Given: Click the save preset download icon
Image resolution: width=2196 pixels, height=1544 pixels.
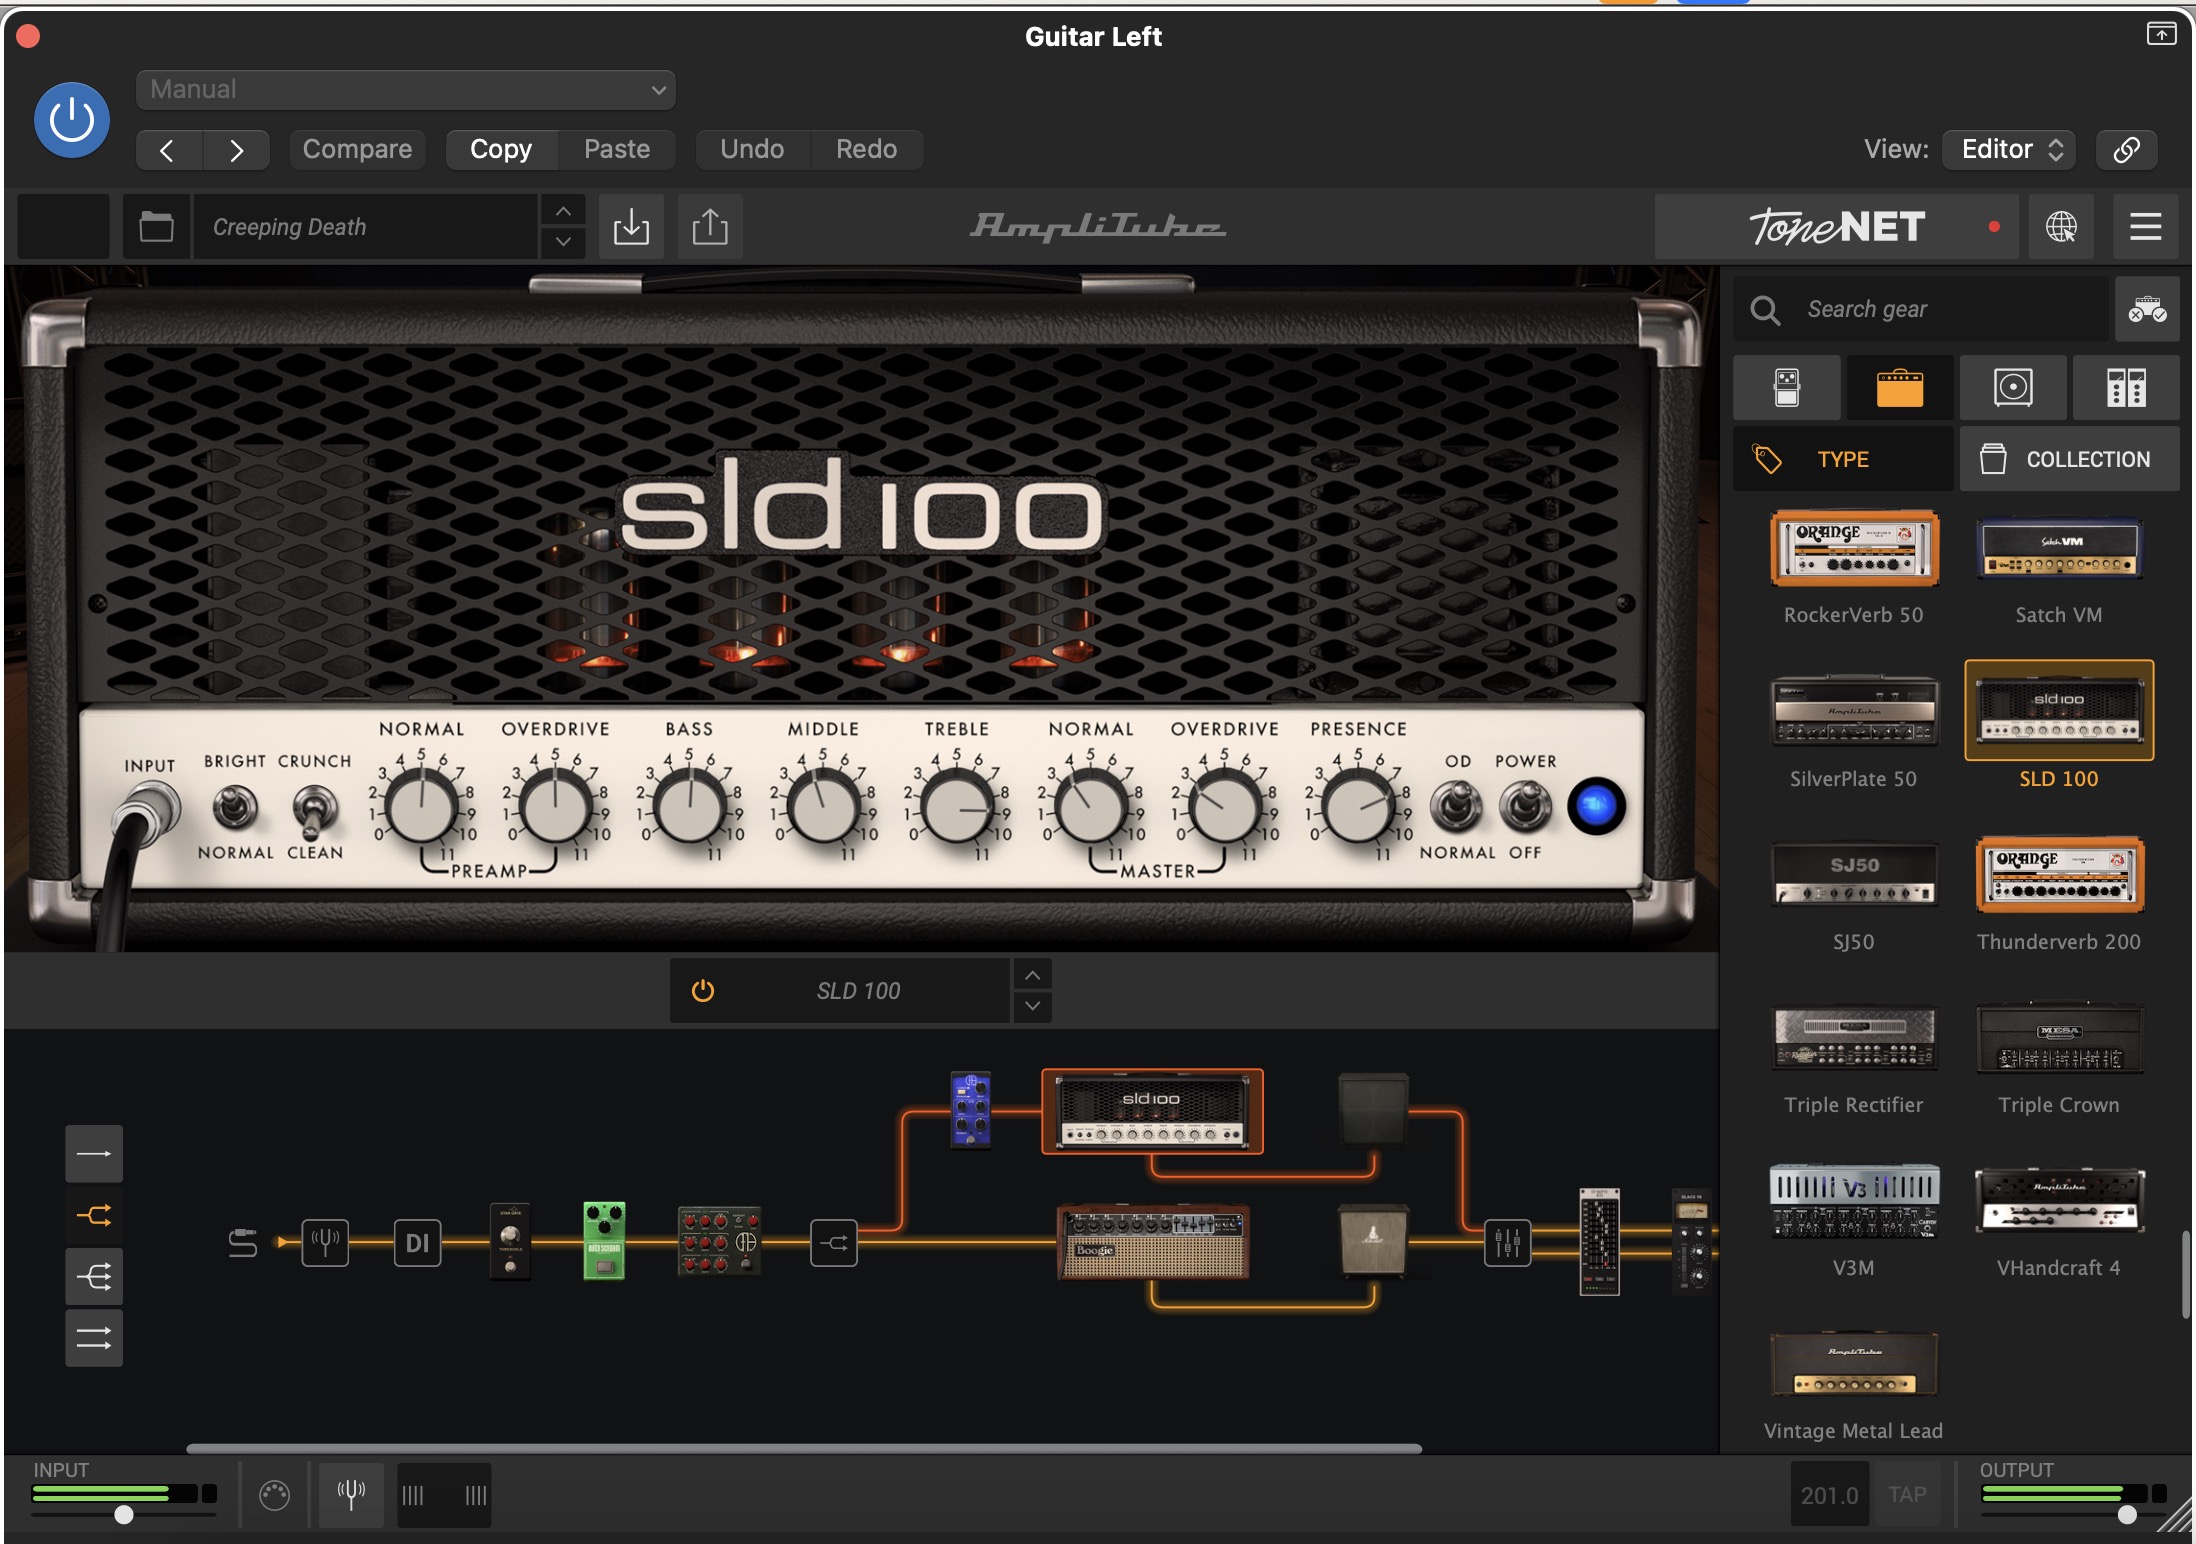Looking at the screenshot, I should [x=631, y=227].
